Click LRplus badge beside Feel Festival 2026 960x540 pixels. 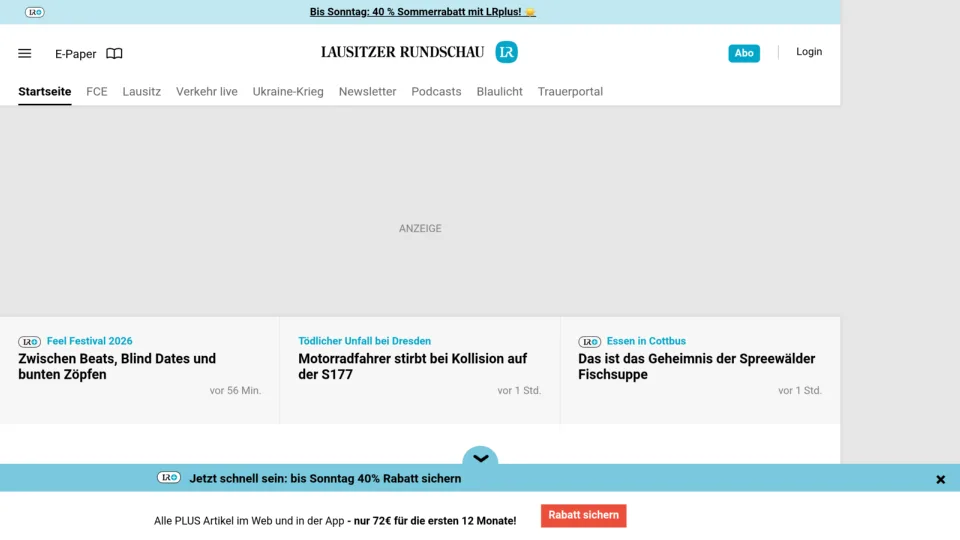pyautogui.click(x=29, y=342)
